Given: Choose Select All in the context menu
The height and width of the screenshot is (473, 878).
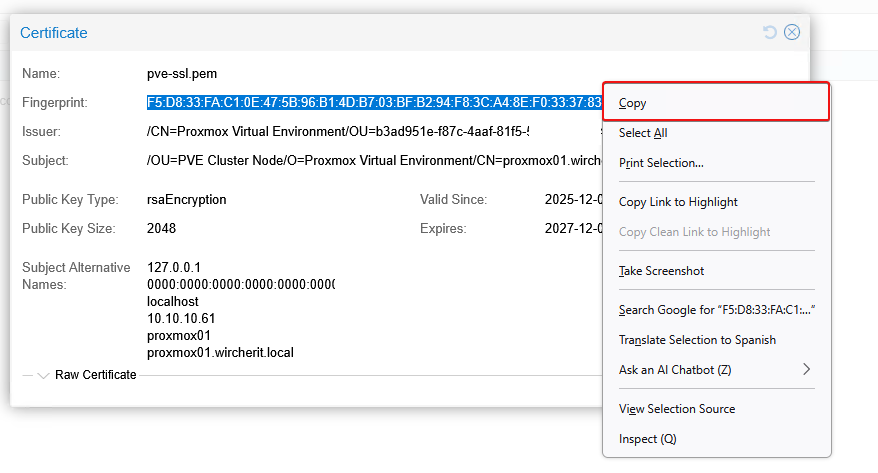Looking at the screenshot, I should coord(643,133).
